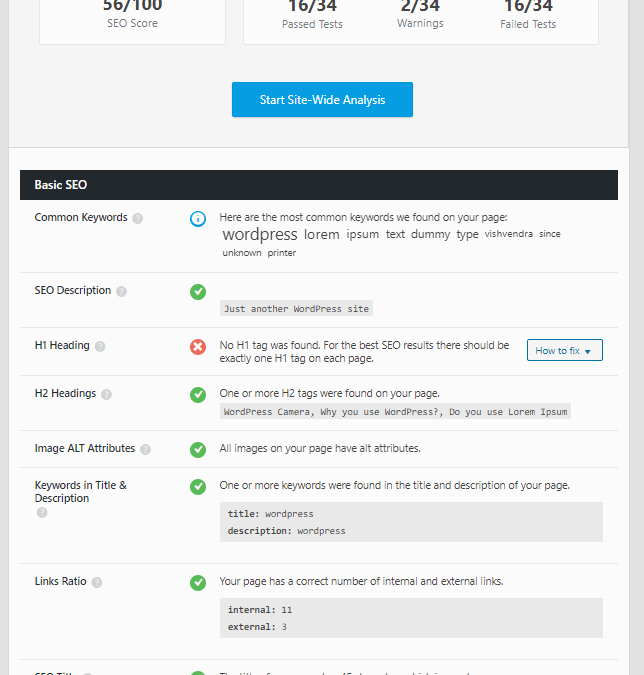The width and height of the screenshot is (644, 675).
Task: Click the SEO Score label
Action: coord(132,23)
